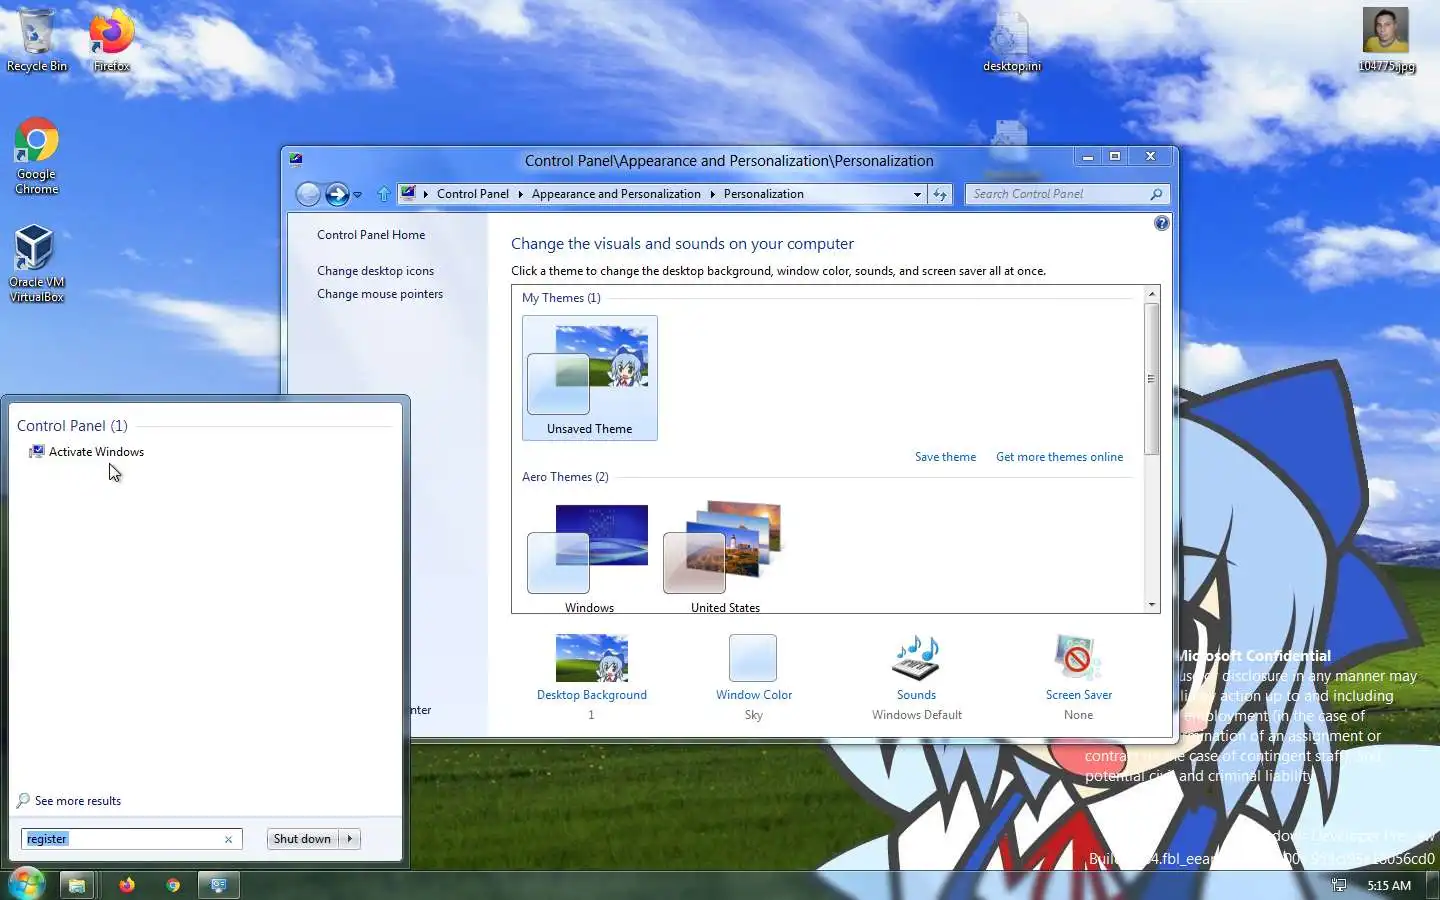1440x900 pixels.
Task: Click the Start button orb
Action: click(x=26, y=884)
